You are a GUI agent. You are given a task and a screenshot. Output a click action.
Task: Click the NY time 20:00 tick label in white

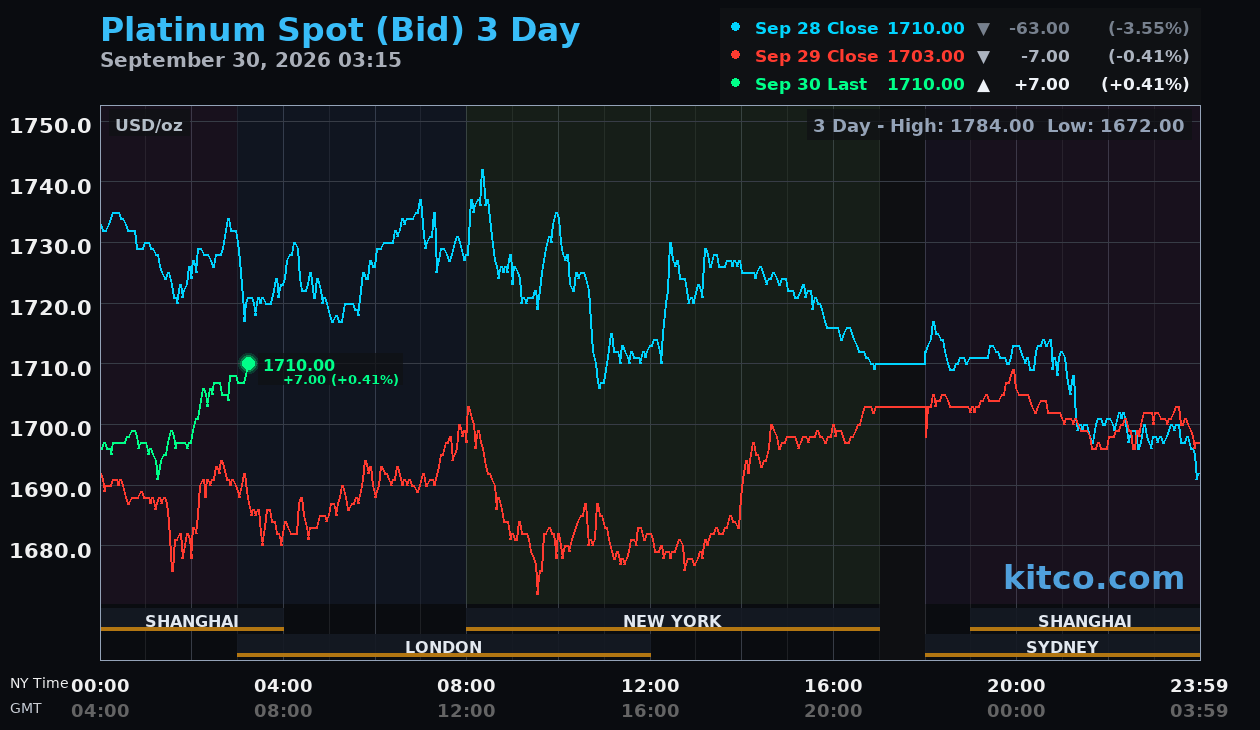point(1016,686)
